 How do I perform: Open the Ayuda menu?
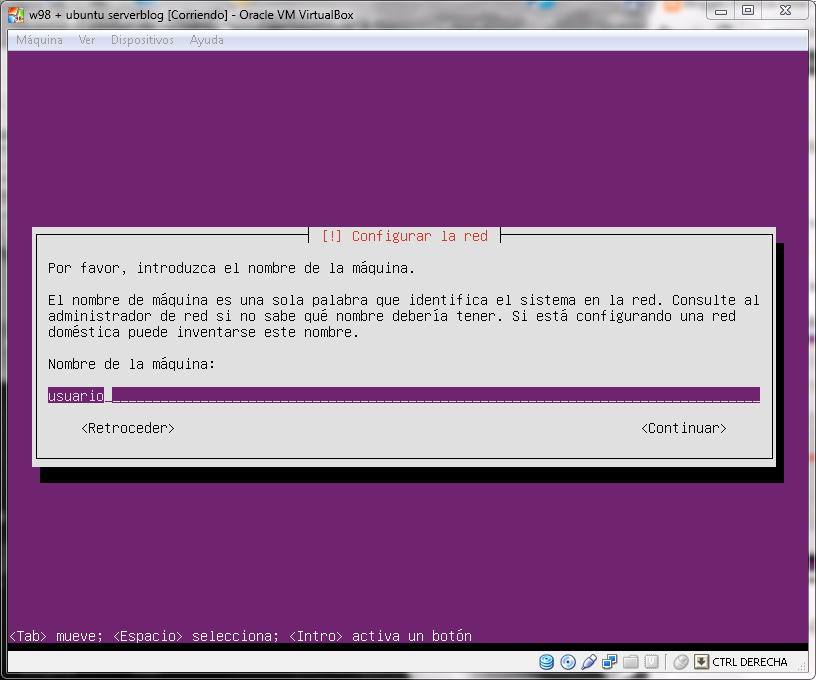(x=207, y=40)
